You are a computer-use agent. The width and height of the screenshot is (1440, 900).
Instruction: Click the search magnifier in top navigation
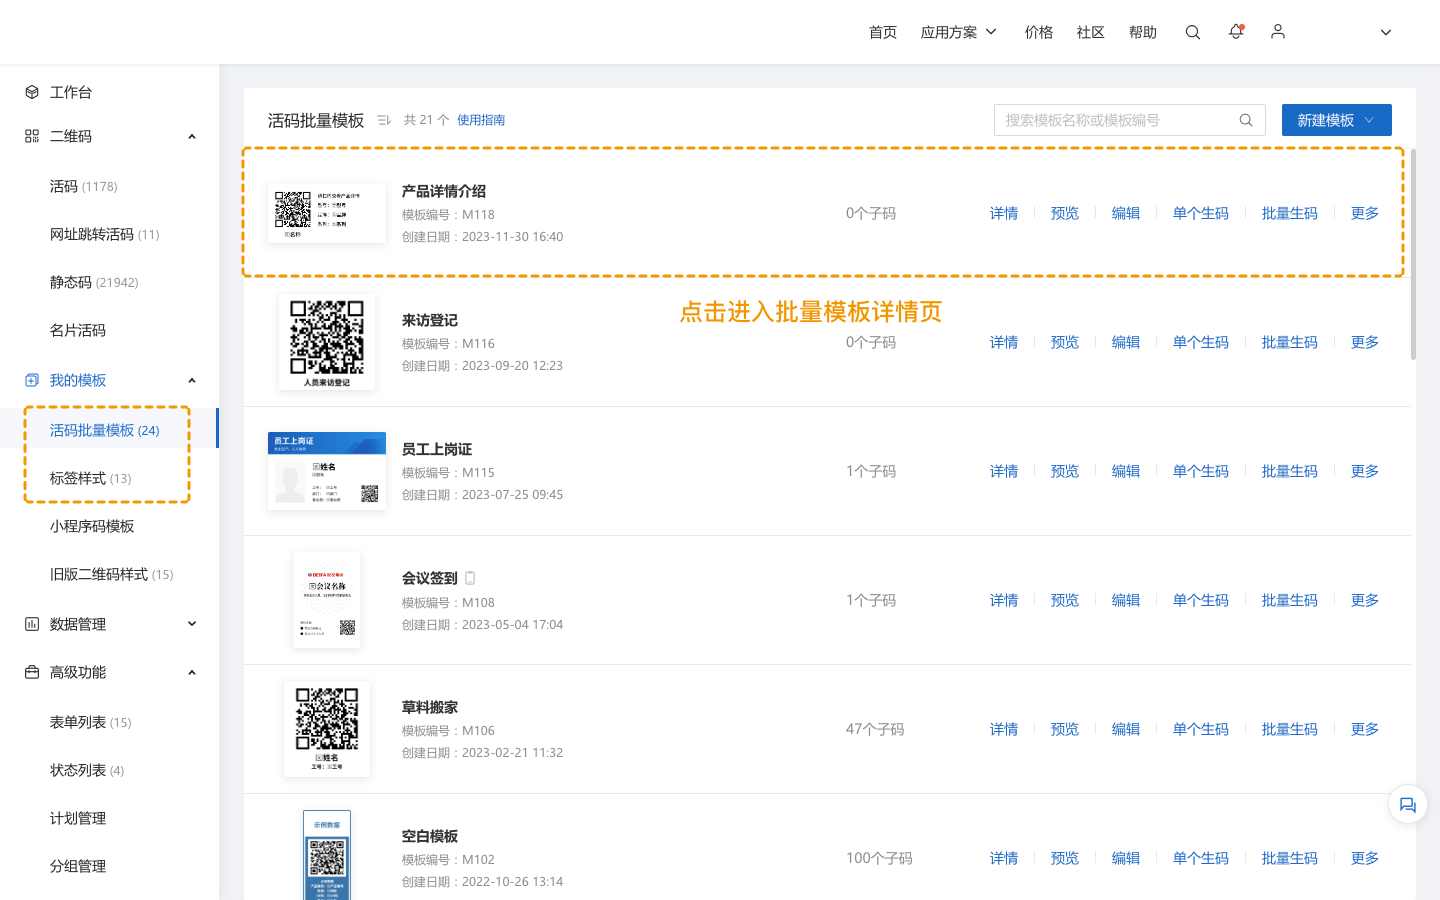click(1193, 32)
